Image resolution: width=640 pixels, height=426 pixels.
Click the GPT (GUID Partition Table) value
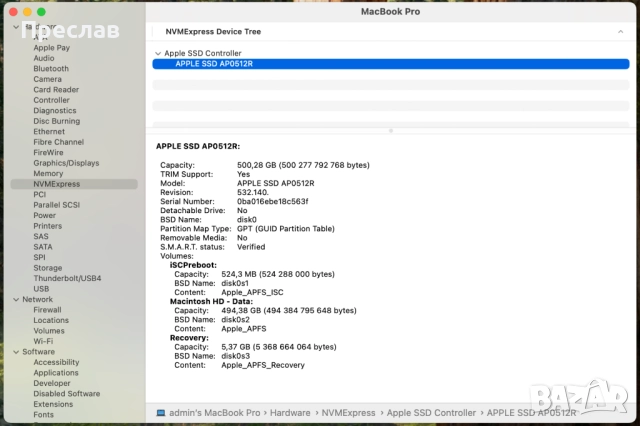(x=286, y=229)
